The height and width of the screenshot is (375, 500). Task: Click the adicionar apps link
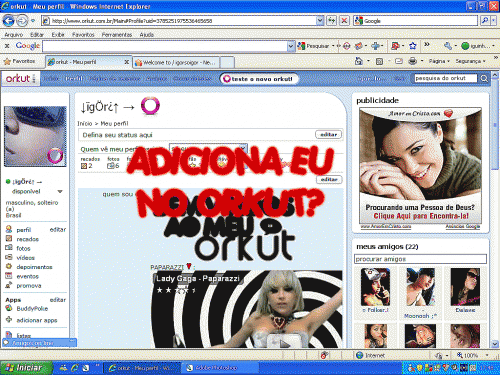37,320
